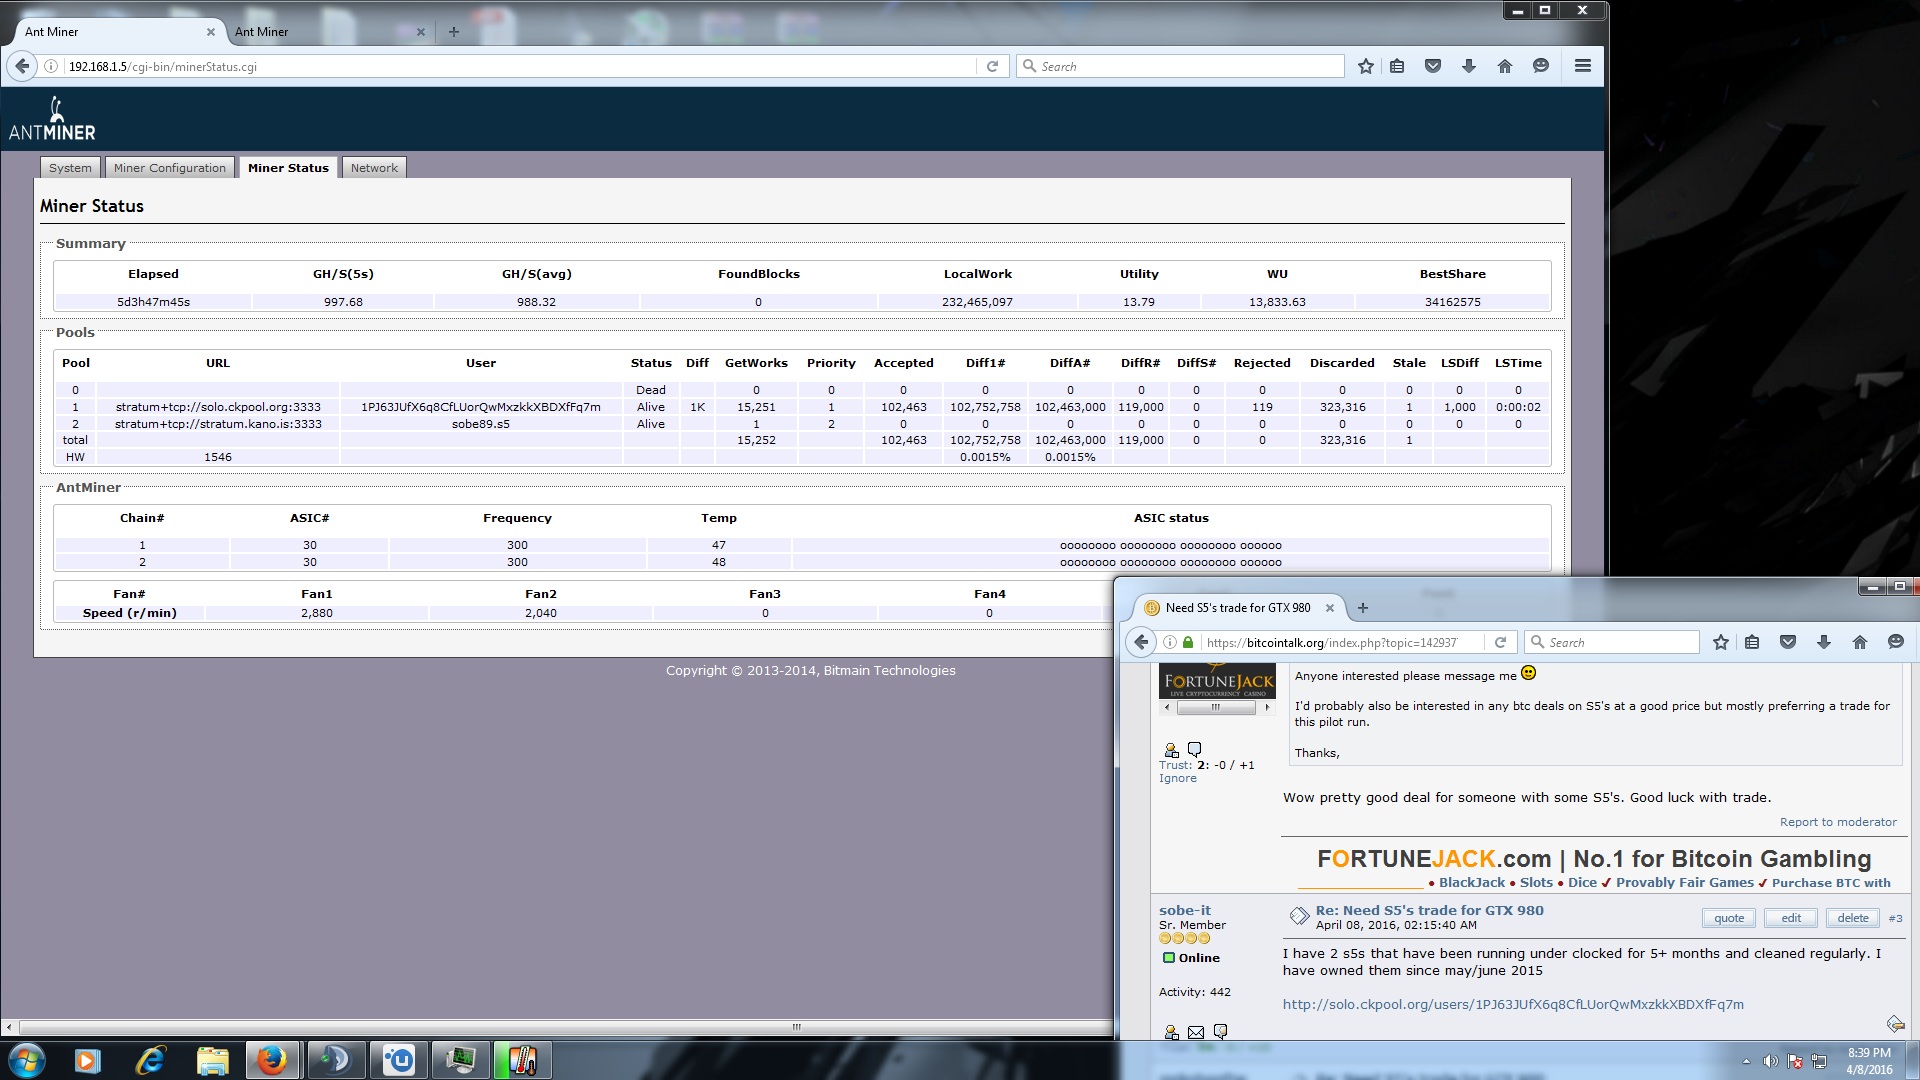
Task: Click the pool 1 user address cell
Action: click(480, 407)
